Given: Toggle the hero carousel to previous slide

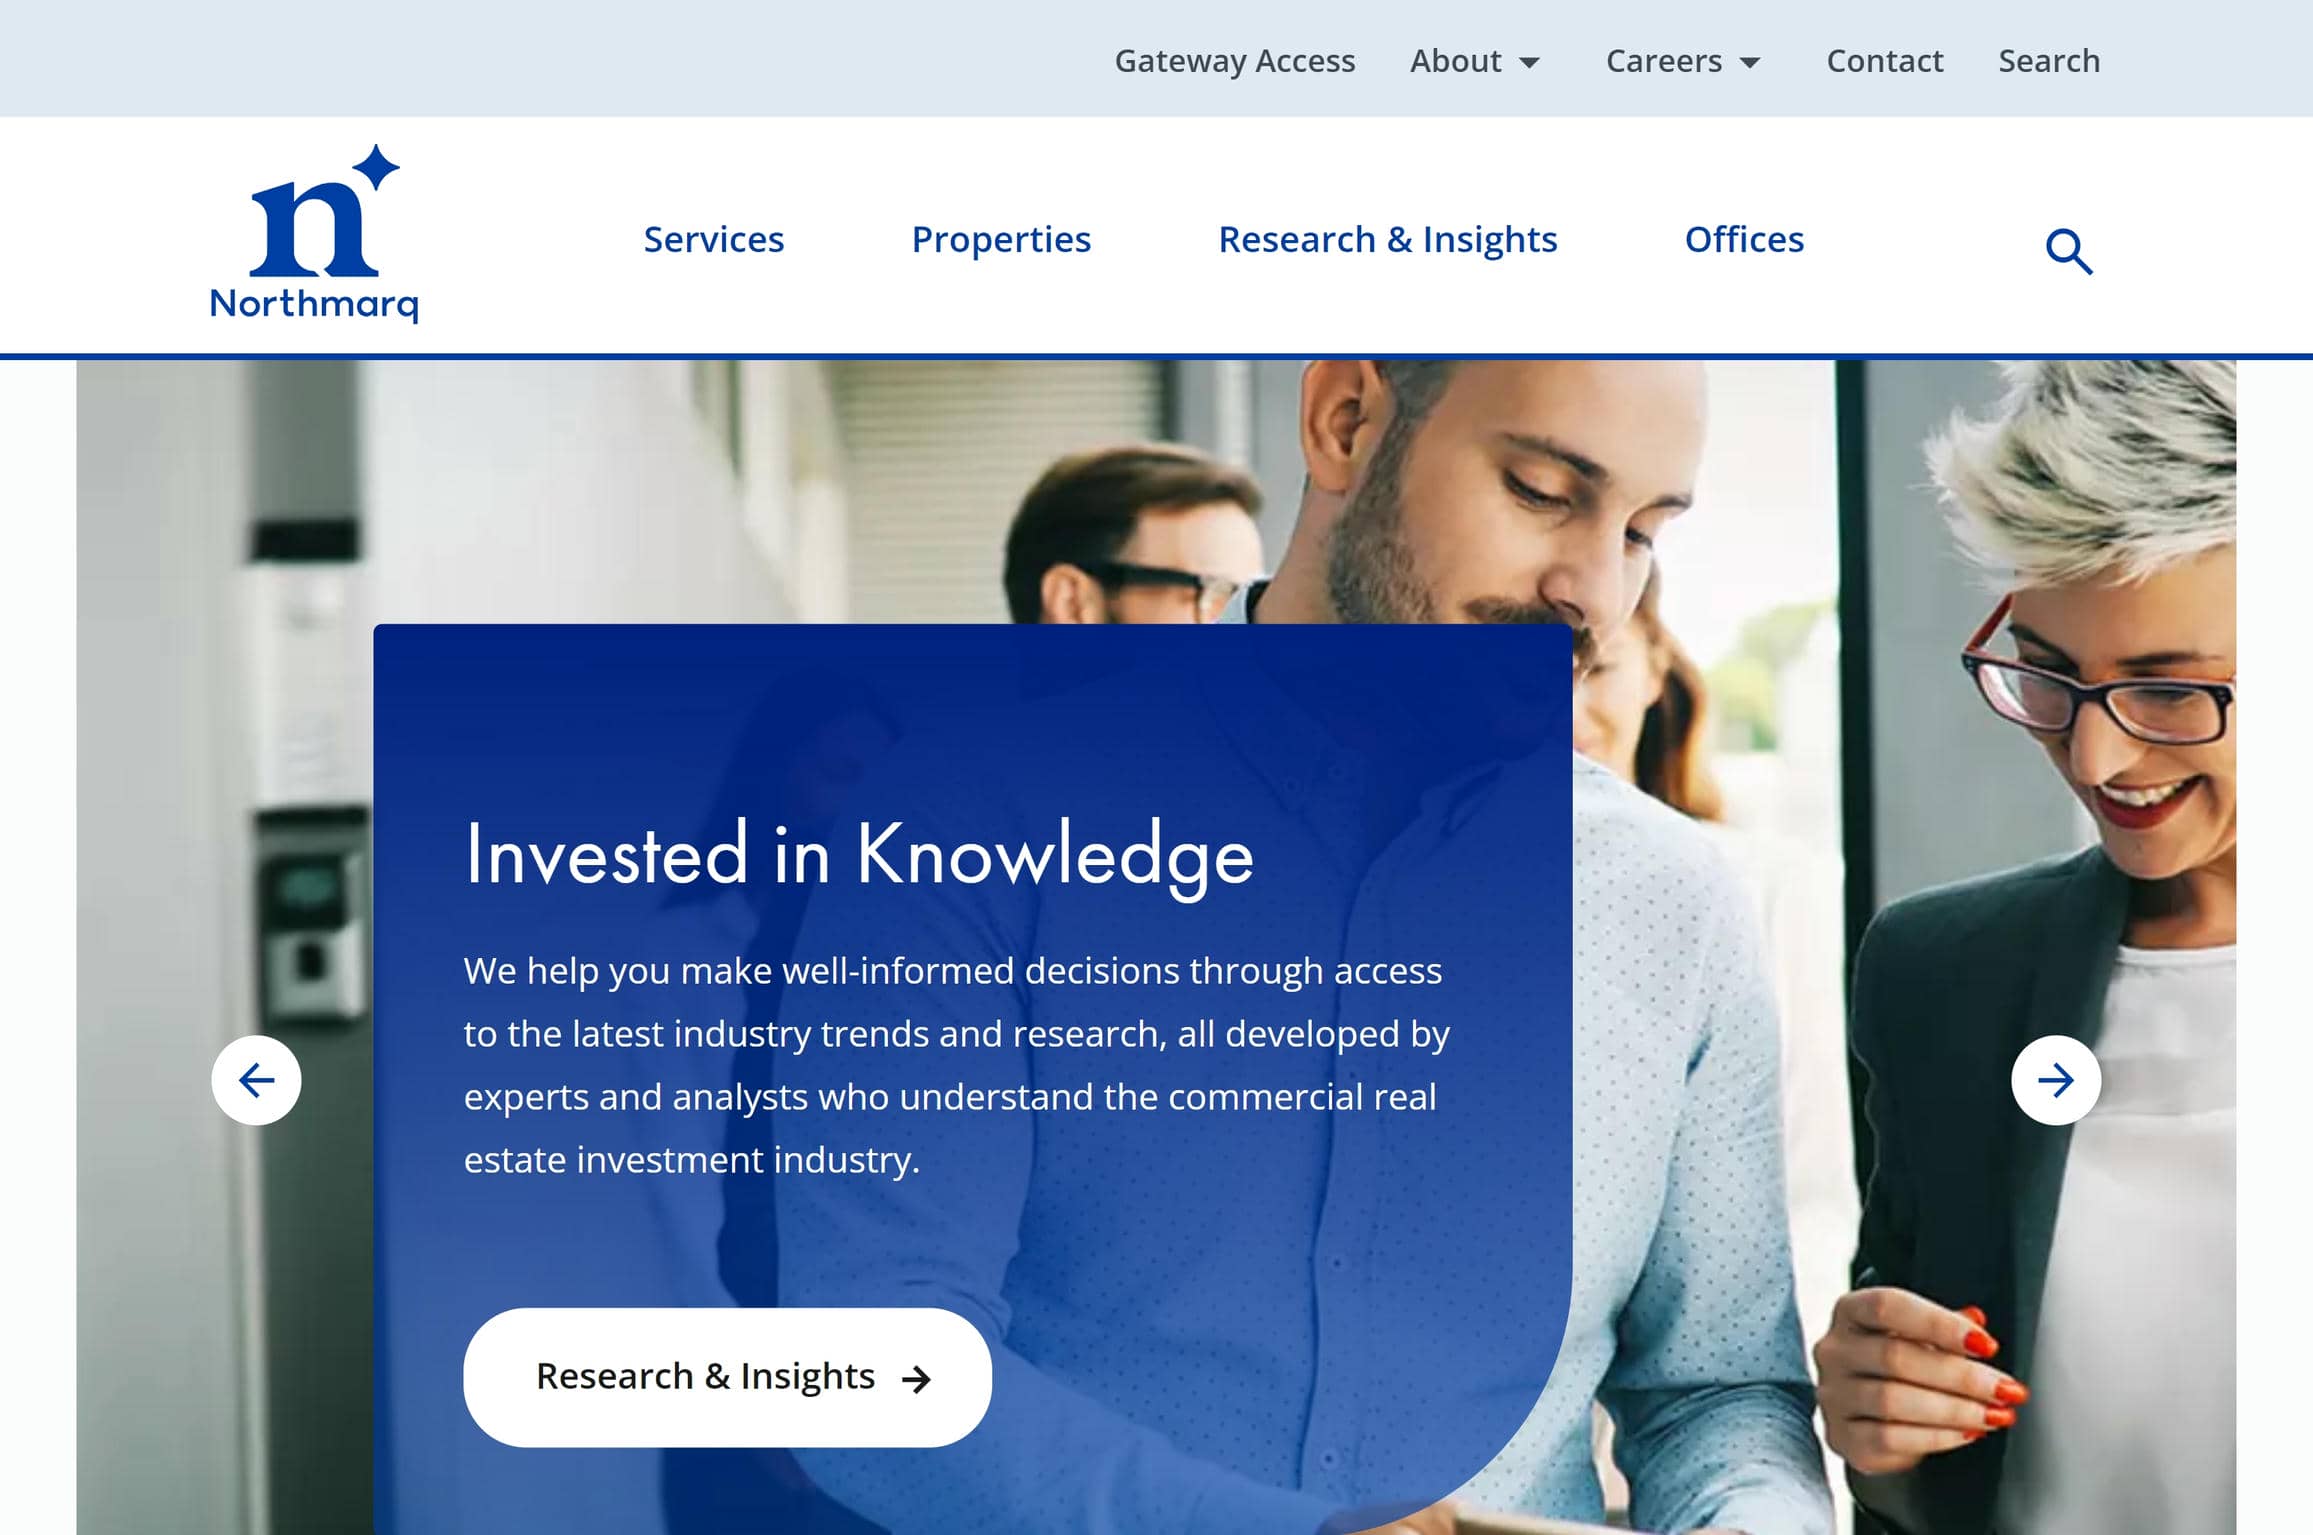Looking at the screenshot, I should [x=255, y=1079].
